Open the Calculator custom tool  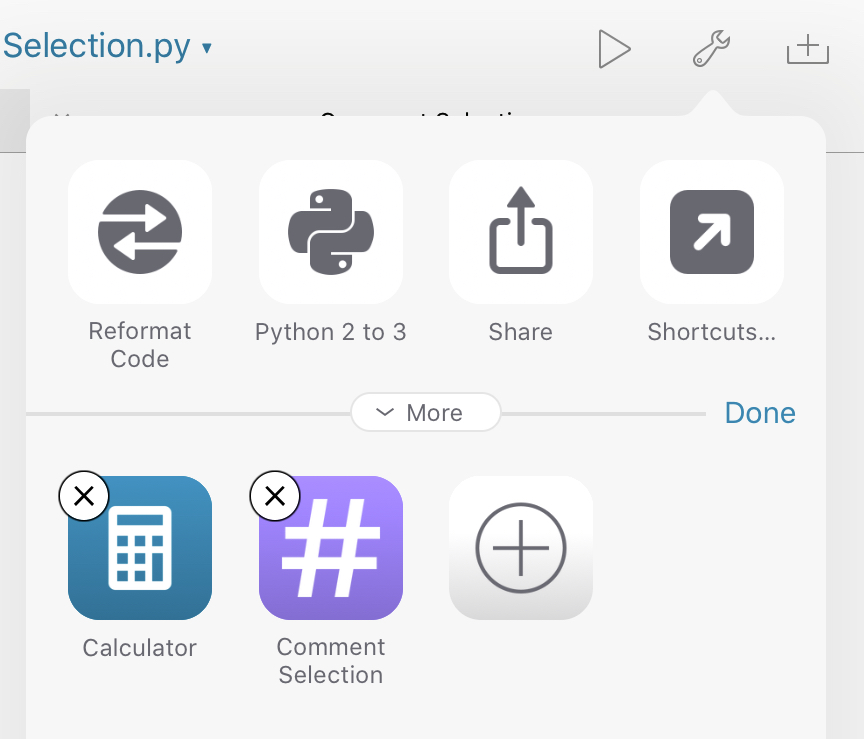[140, 548]
